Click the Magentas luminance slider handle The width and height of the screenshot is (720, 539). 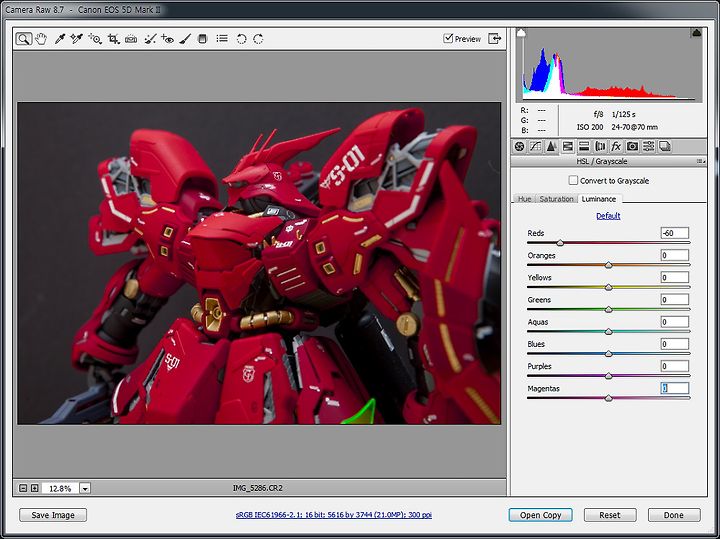(x=608, y=398)
